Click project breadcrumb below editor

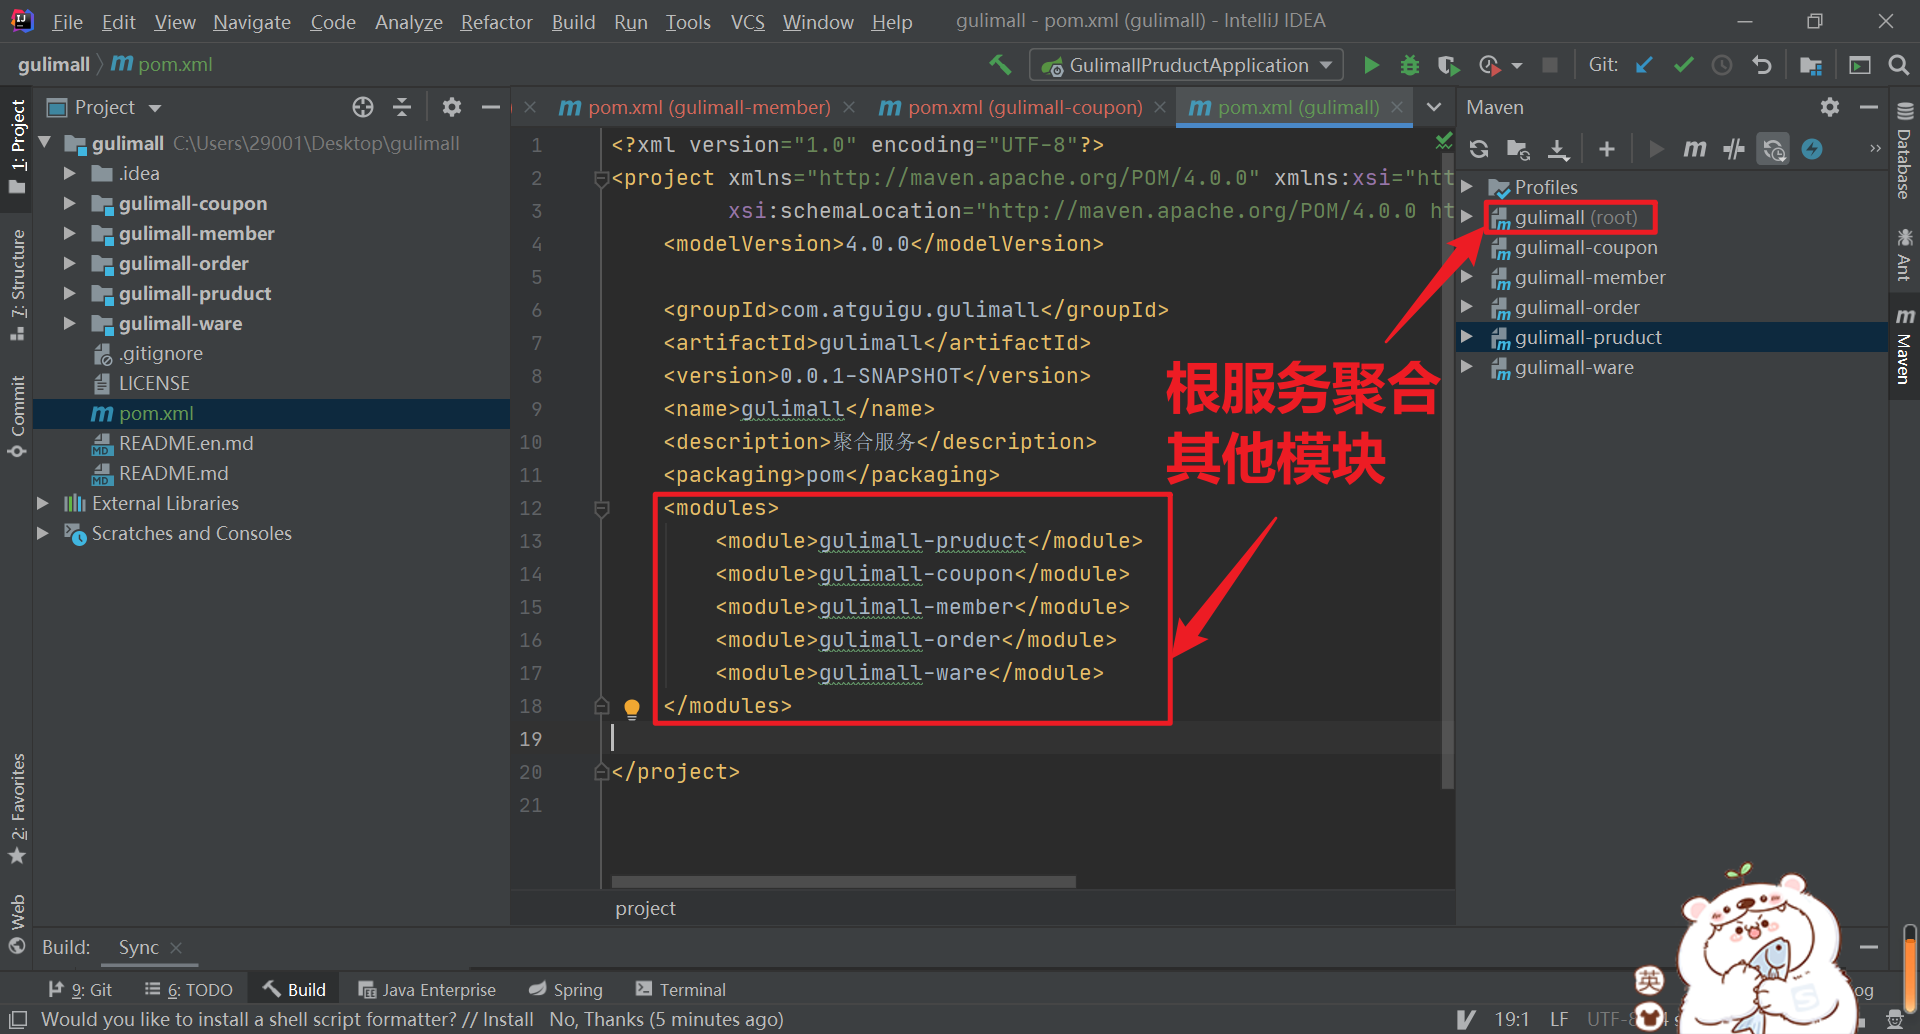645,908
